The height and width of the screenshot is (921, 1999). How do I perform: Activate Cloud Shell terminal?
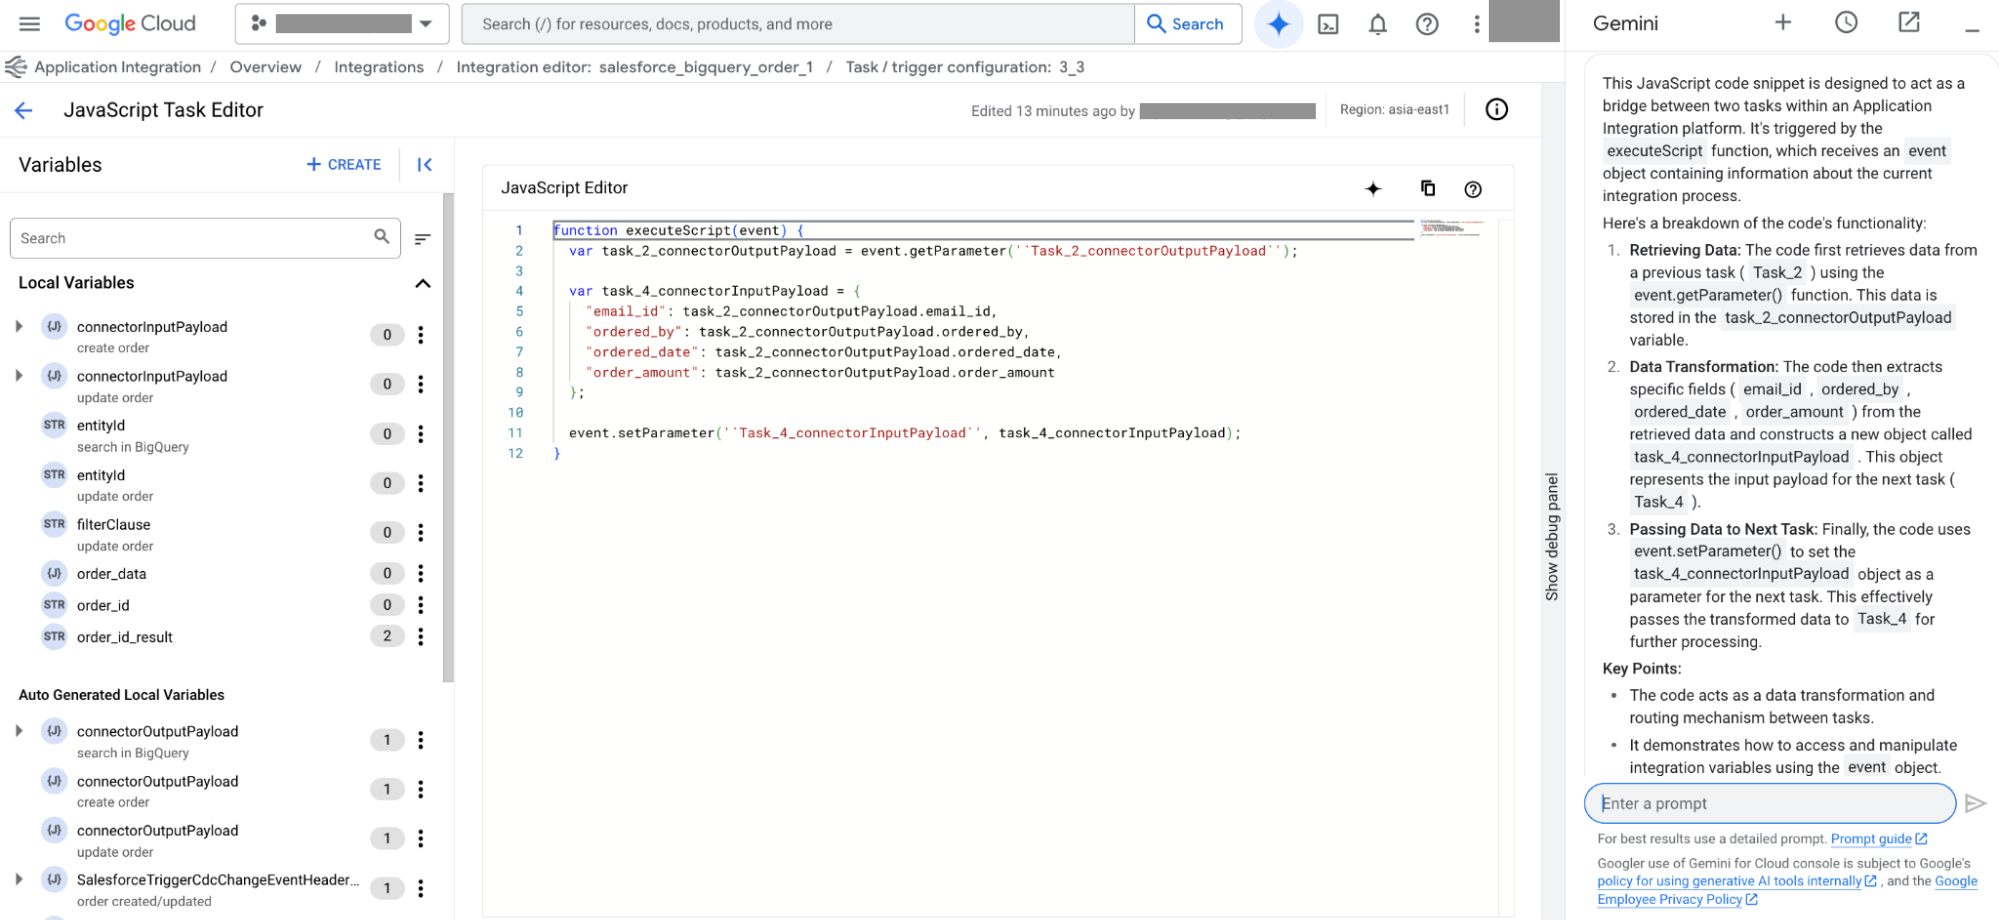pyautogui.click(x=1328, y=23)
